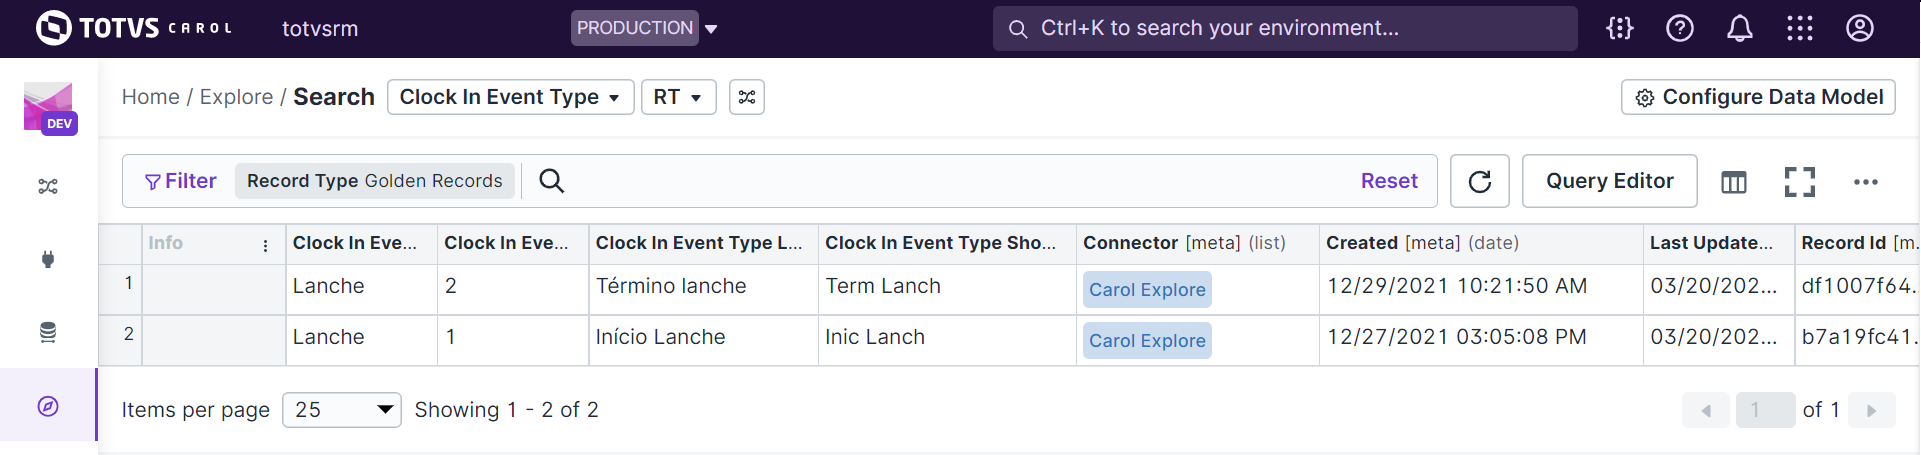The image size is (1921, 455).
Task: Open the help question mark icon
Action: point(1679,28)
